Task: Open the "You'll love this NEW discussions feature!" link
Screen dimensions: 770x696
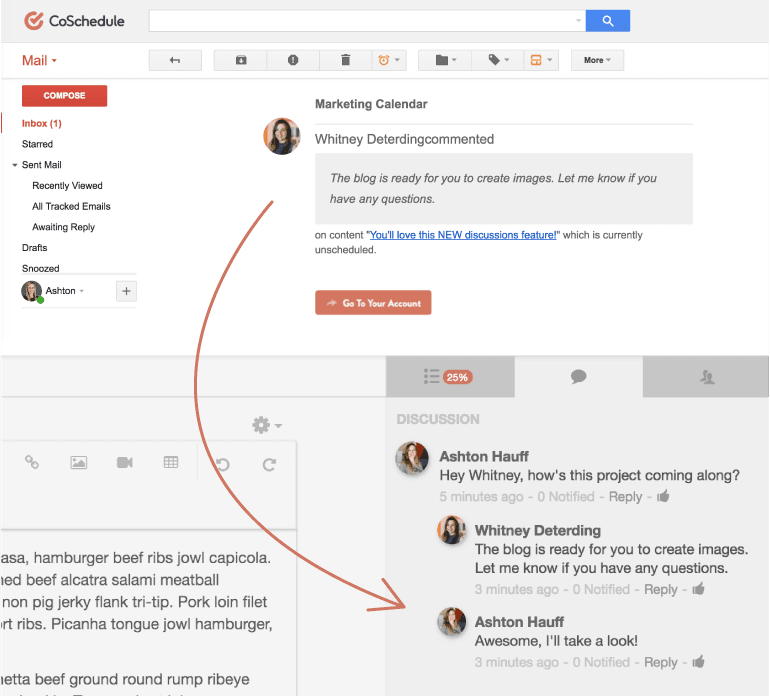Action: [x=463, y=235]
